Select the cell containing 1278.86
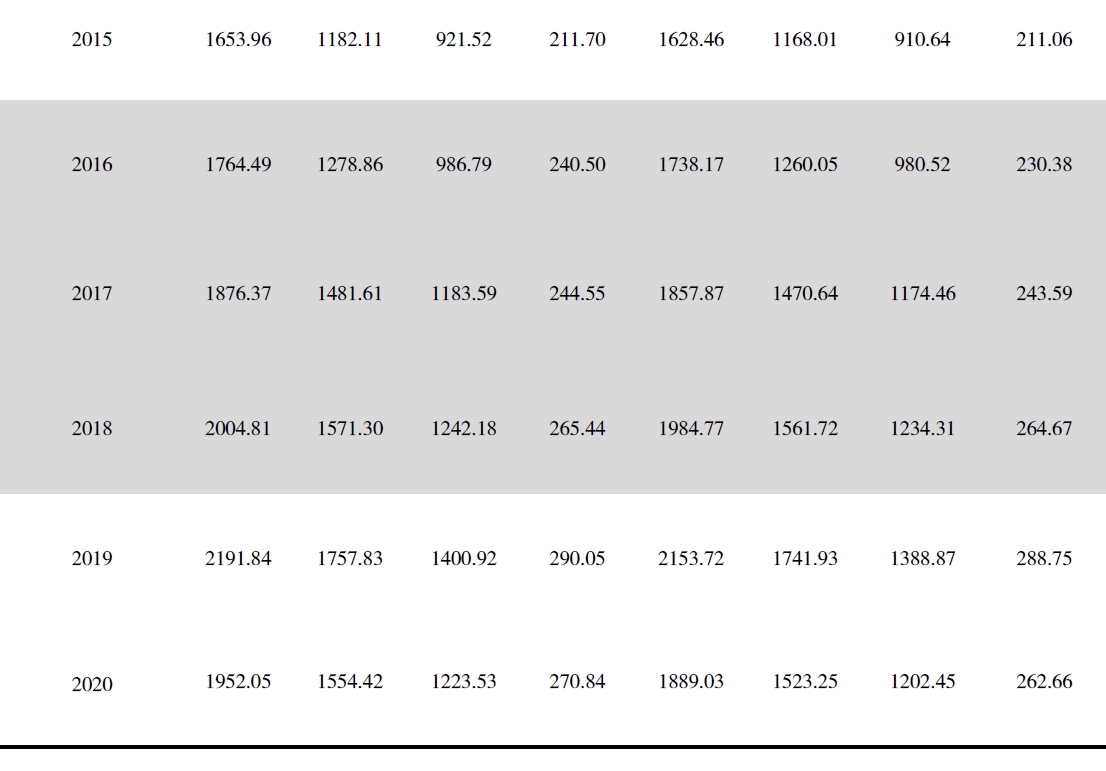This screenshot has height=771, width=1106. (348, 166)
